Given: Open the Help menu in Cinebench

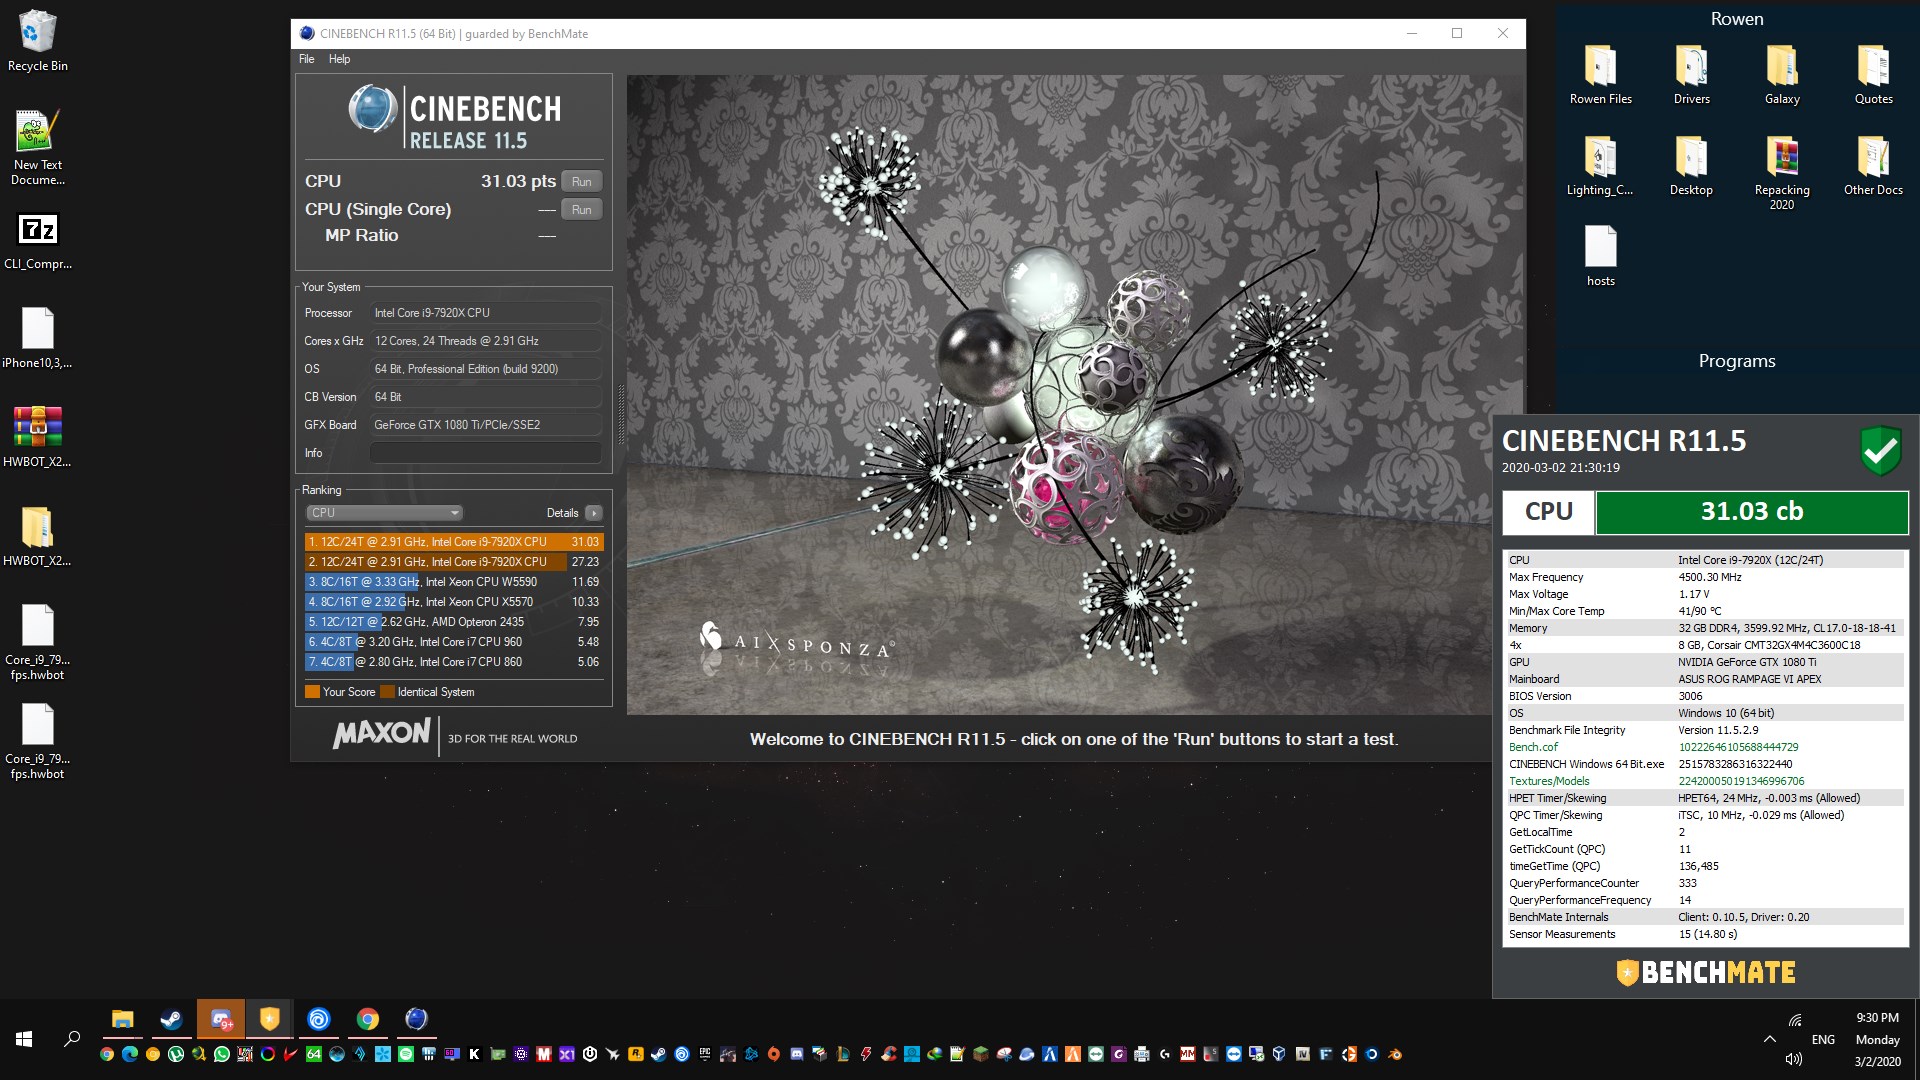Looking at the screenshot, I should point(339,59).
